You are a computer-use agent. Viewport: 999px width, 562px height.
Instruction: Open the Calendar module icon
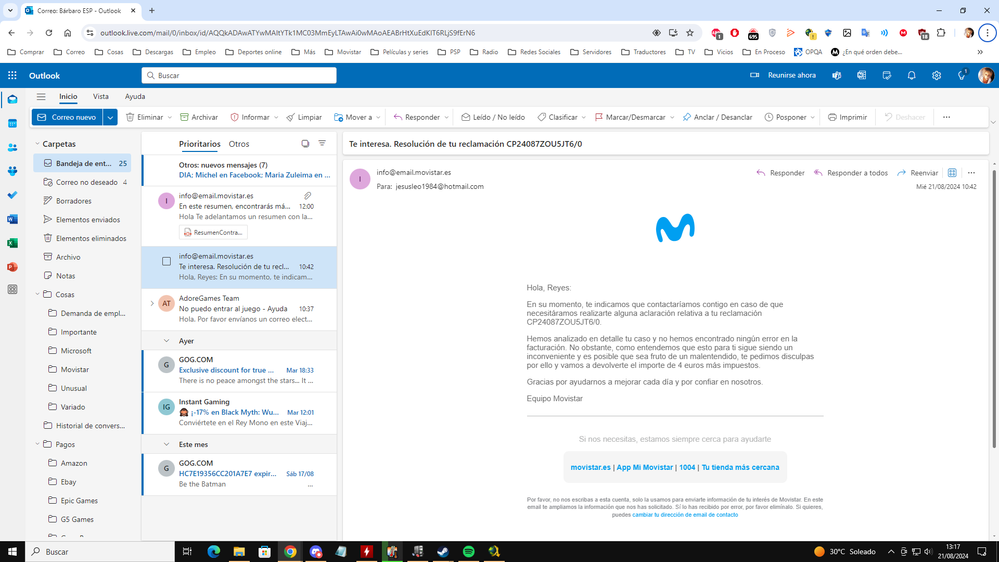click(x=12, y=124)
